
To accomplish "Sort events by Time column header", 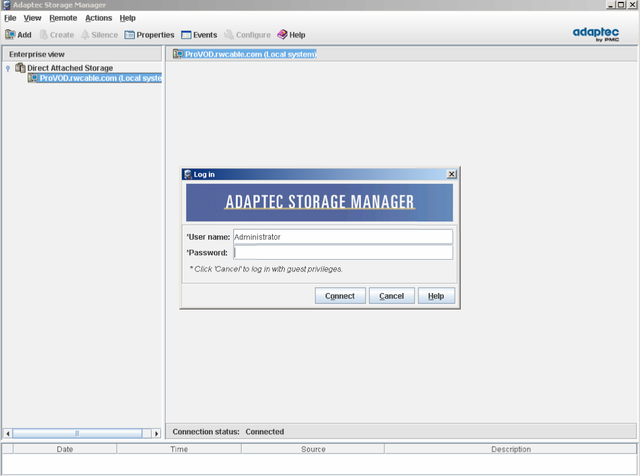I will [x=179, y=449].
